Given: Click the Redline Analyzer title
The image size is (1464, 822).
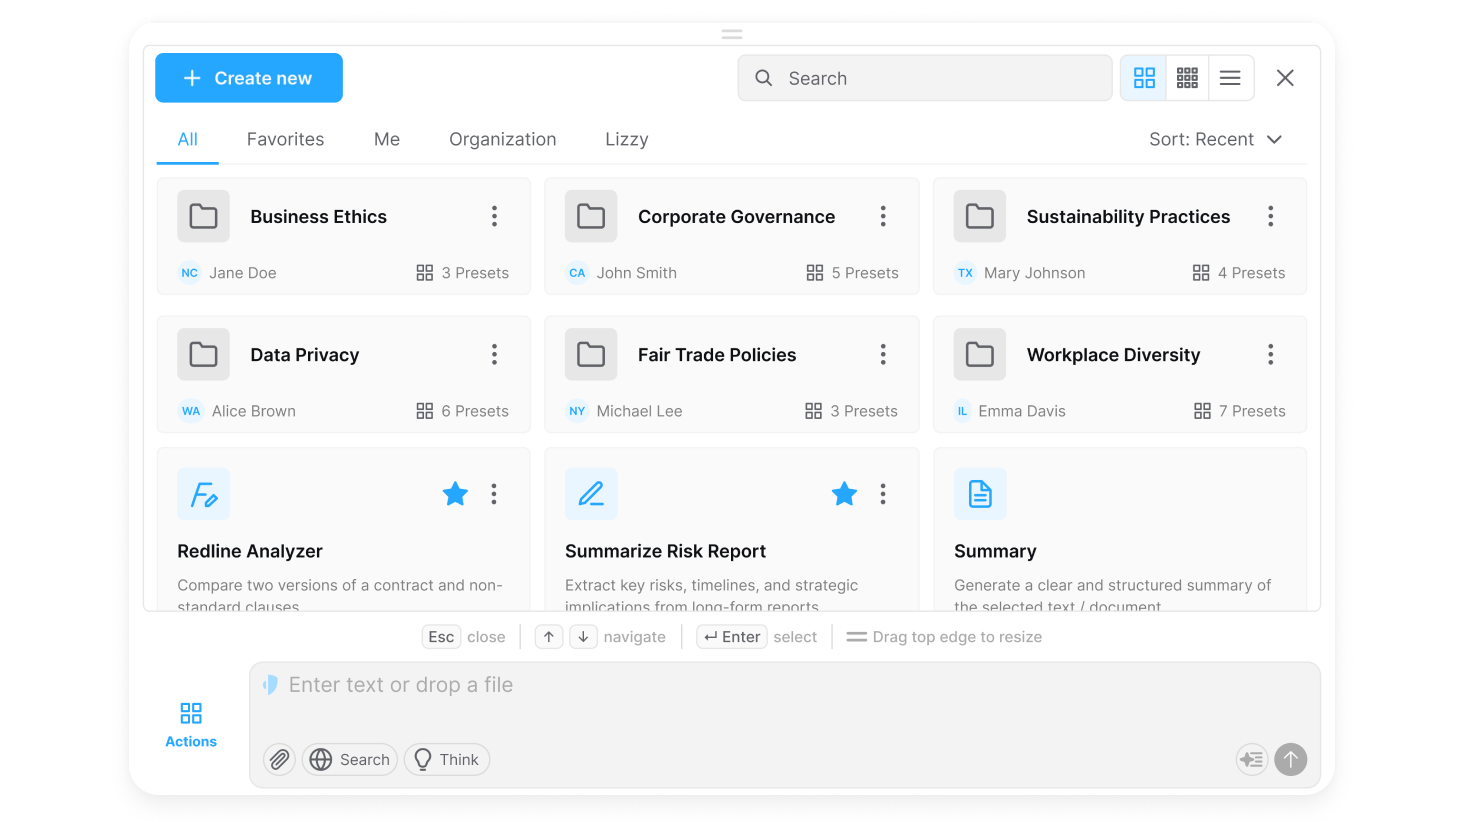Looking at the screenshot, I should click(x=250, y=551).
